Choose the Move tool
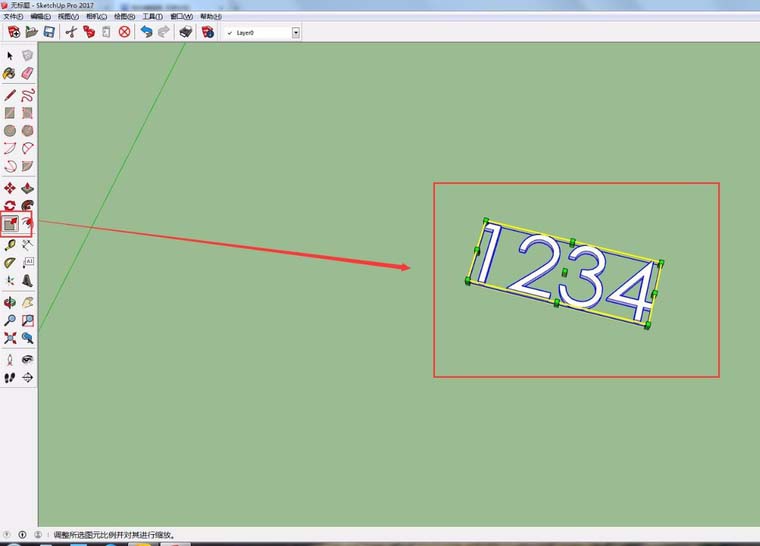This screenshot has height=546, width=760. click(10, 187)
